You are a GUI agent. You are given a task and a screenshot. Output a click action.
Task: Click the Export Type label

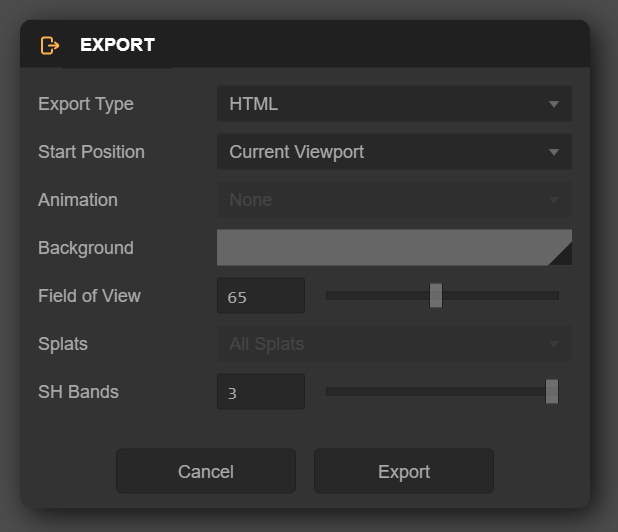click(x=86, y=104)
